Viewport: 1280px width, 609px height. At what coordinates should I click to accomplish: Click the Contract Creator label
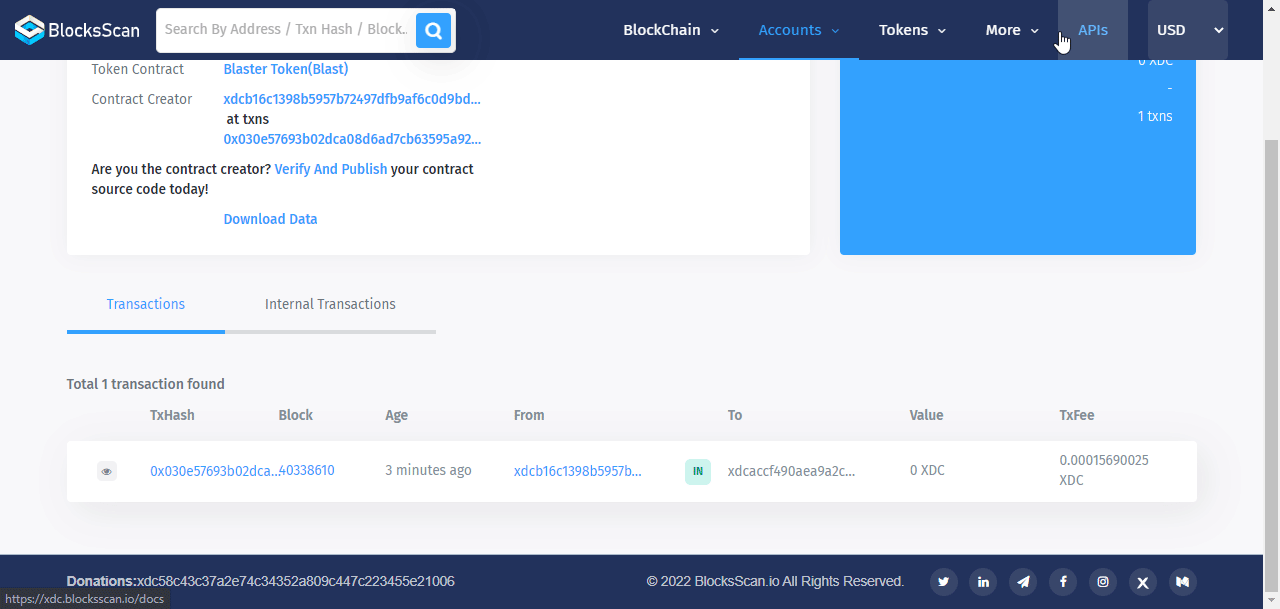tap(142, 100)
